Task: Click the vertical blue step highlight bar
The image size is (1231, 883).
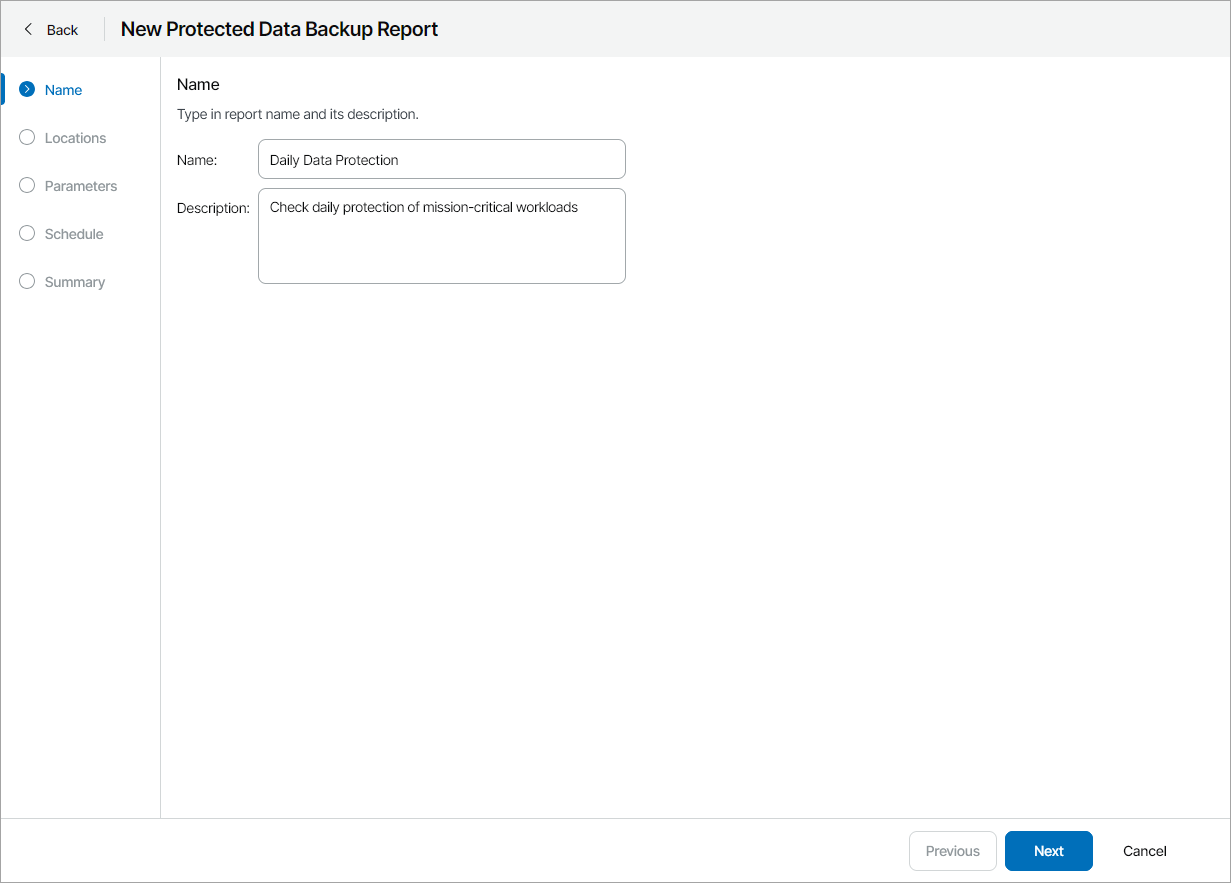Action: point(2,89)
